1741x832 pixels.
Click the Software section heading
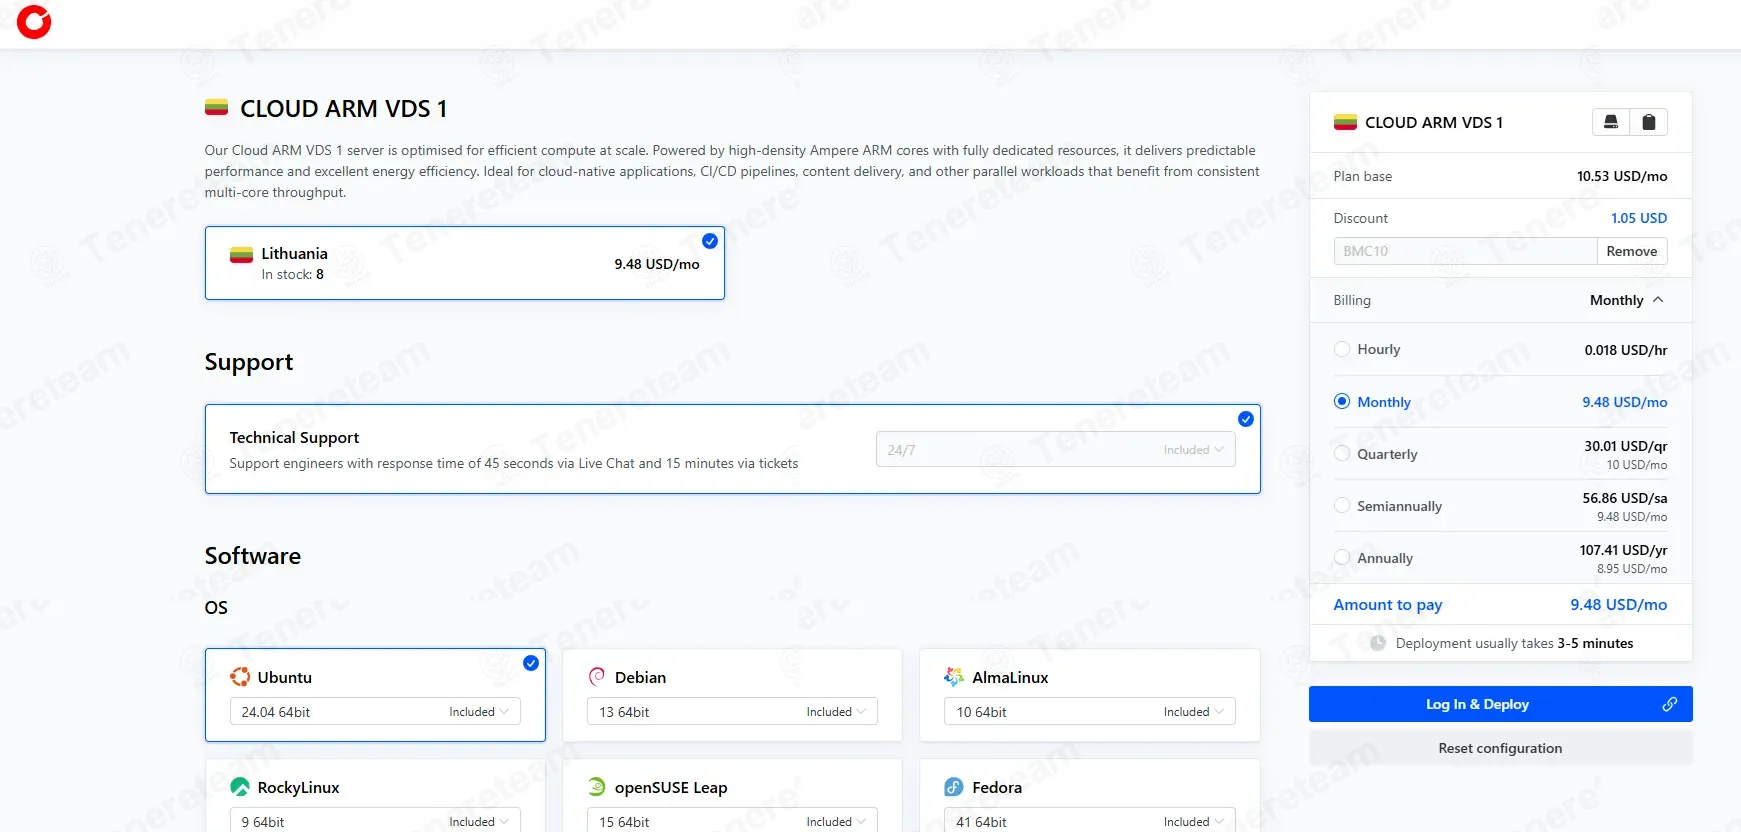pos(253,556)
